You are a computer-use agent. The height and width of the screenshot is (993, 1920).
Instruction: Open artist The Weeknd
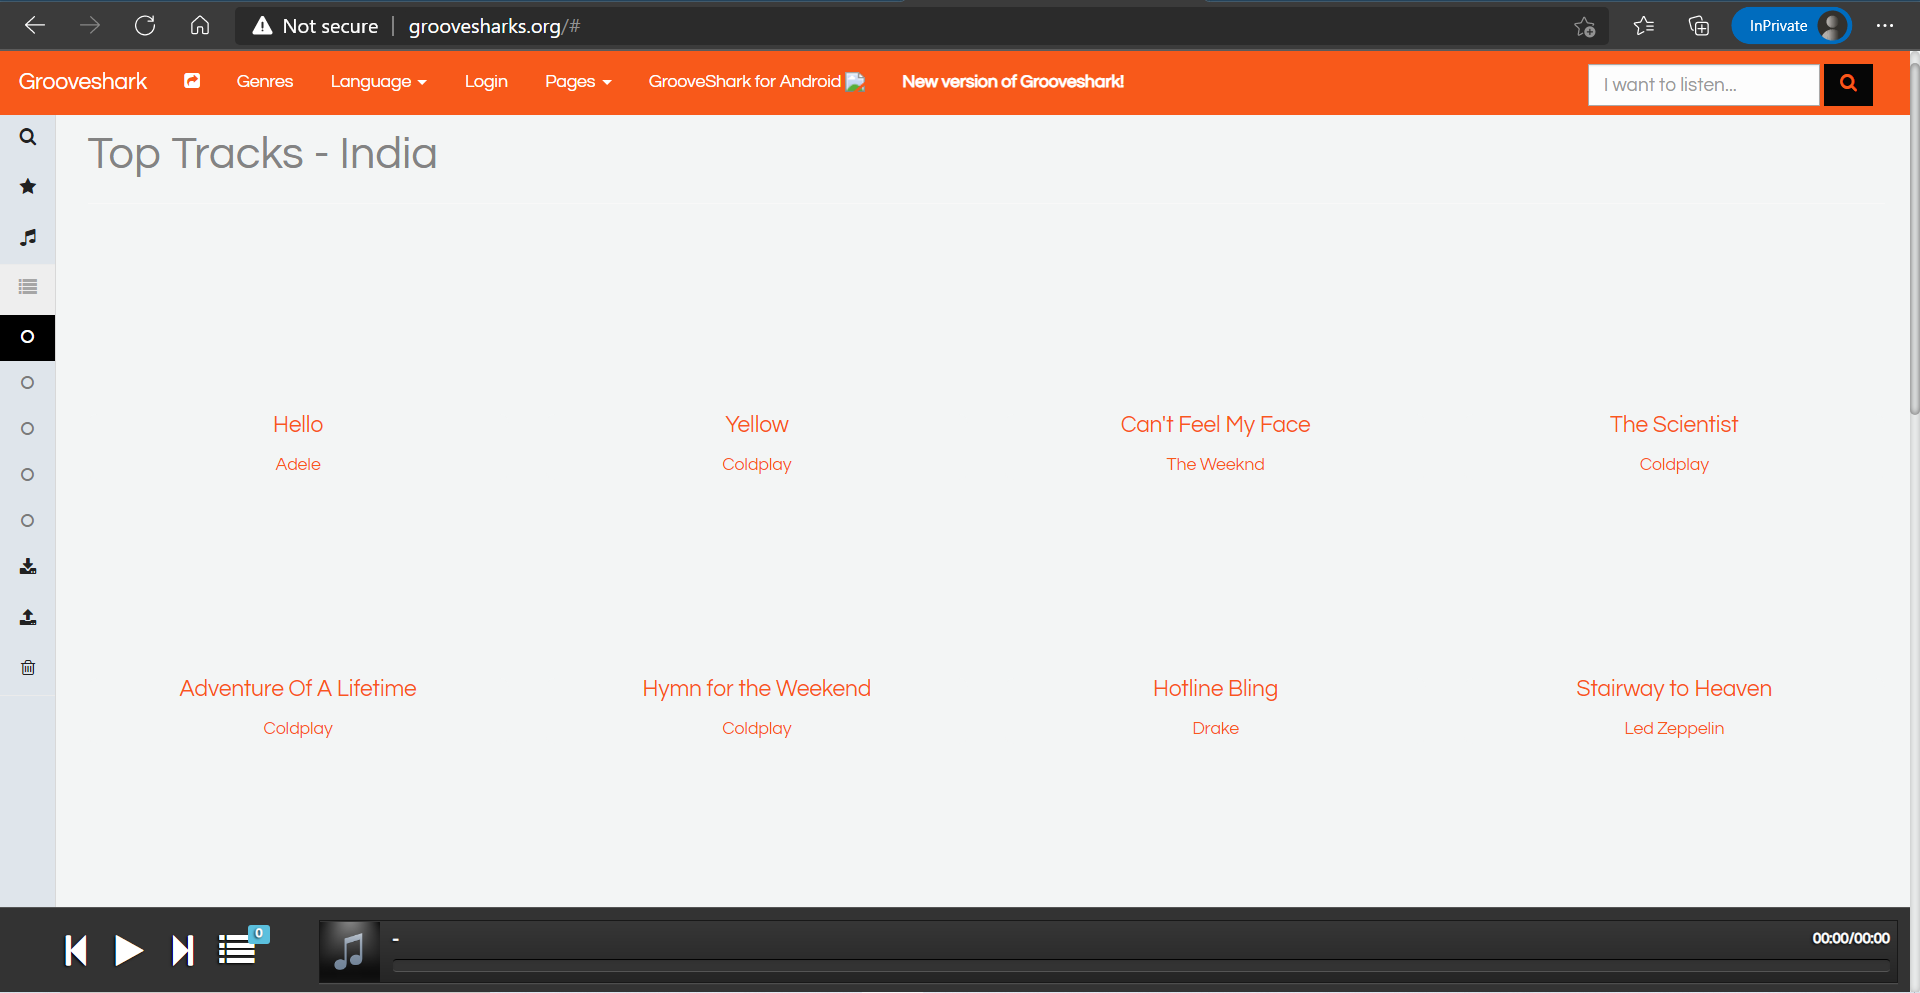(1215, 464)
